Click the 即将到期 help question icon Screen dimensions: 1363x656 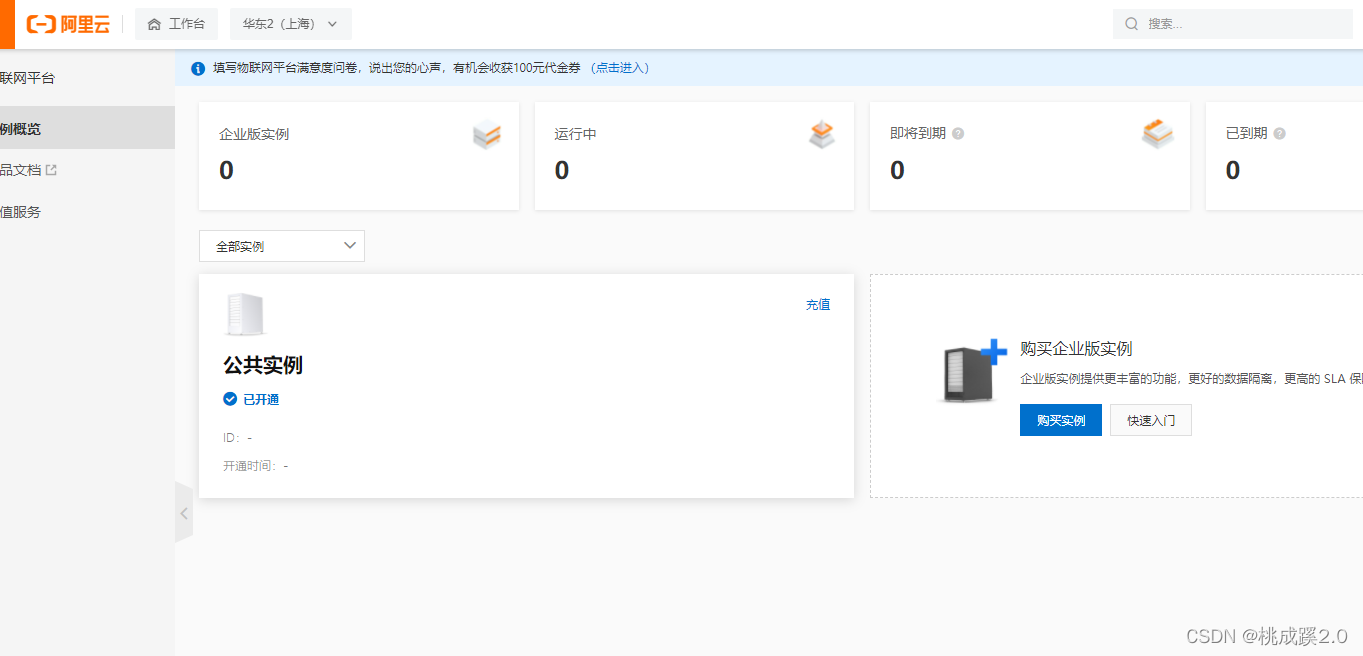pos(957,132)
